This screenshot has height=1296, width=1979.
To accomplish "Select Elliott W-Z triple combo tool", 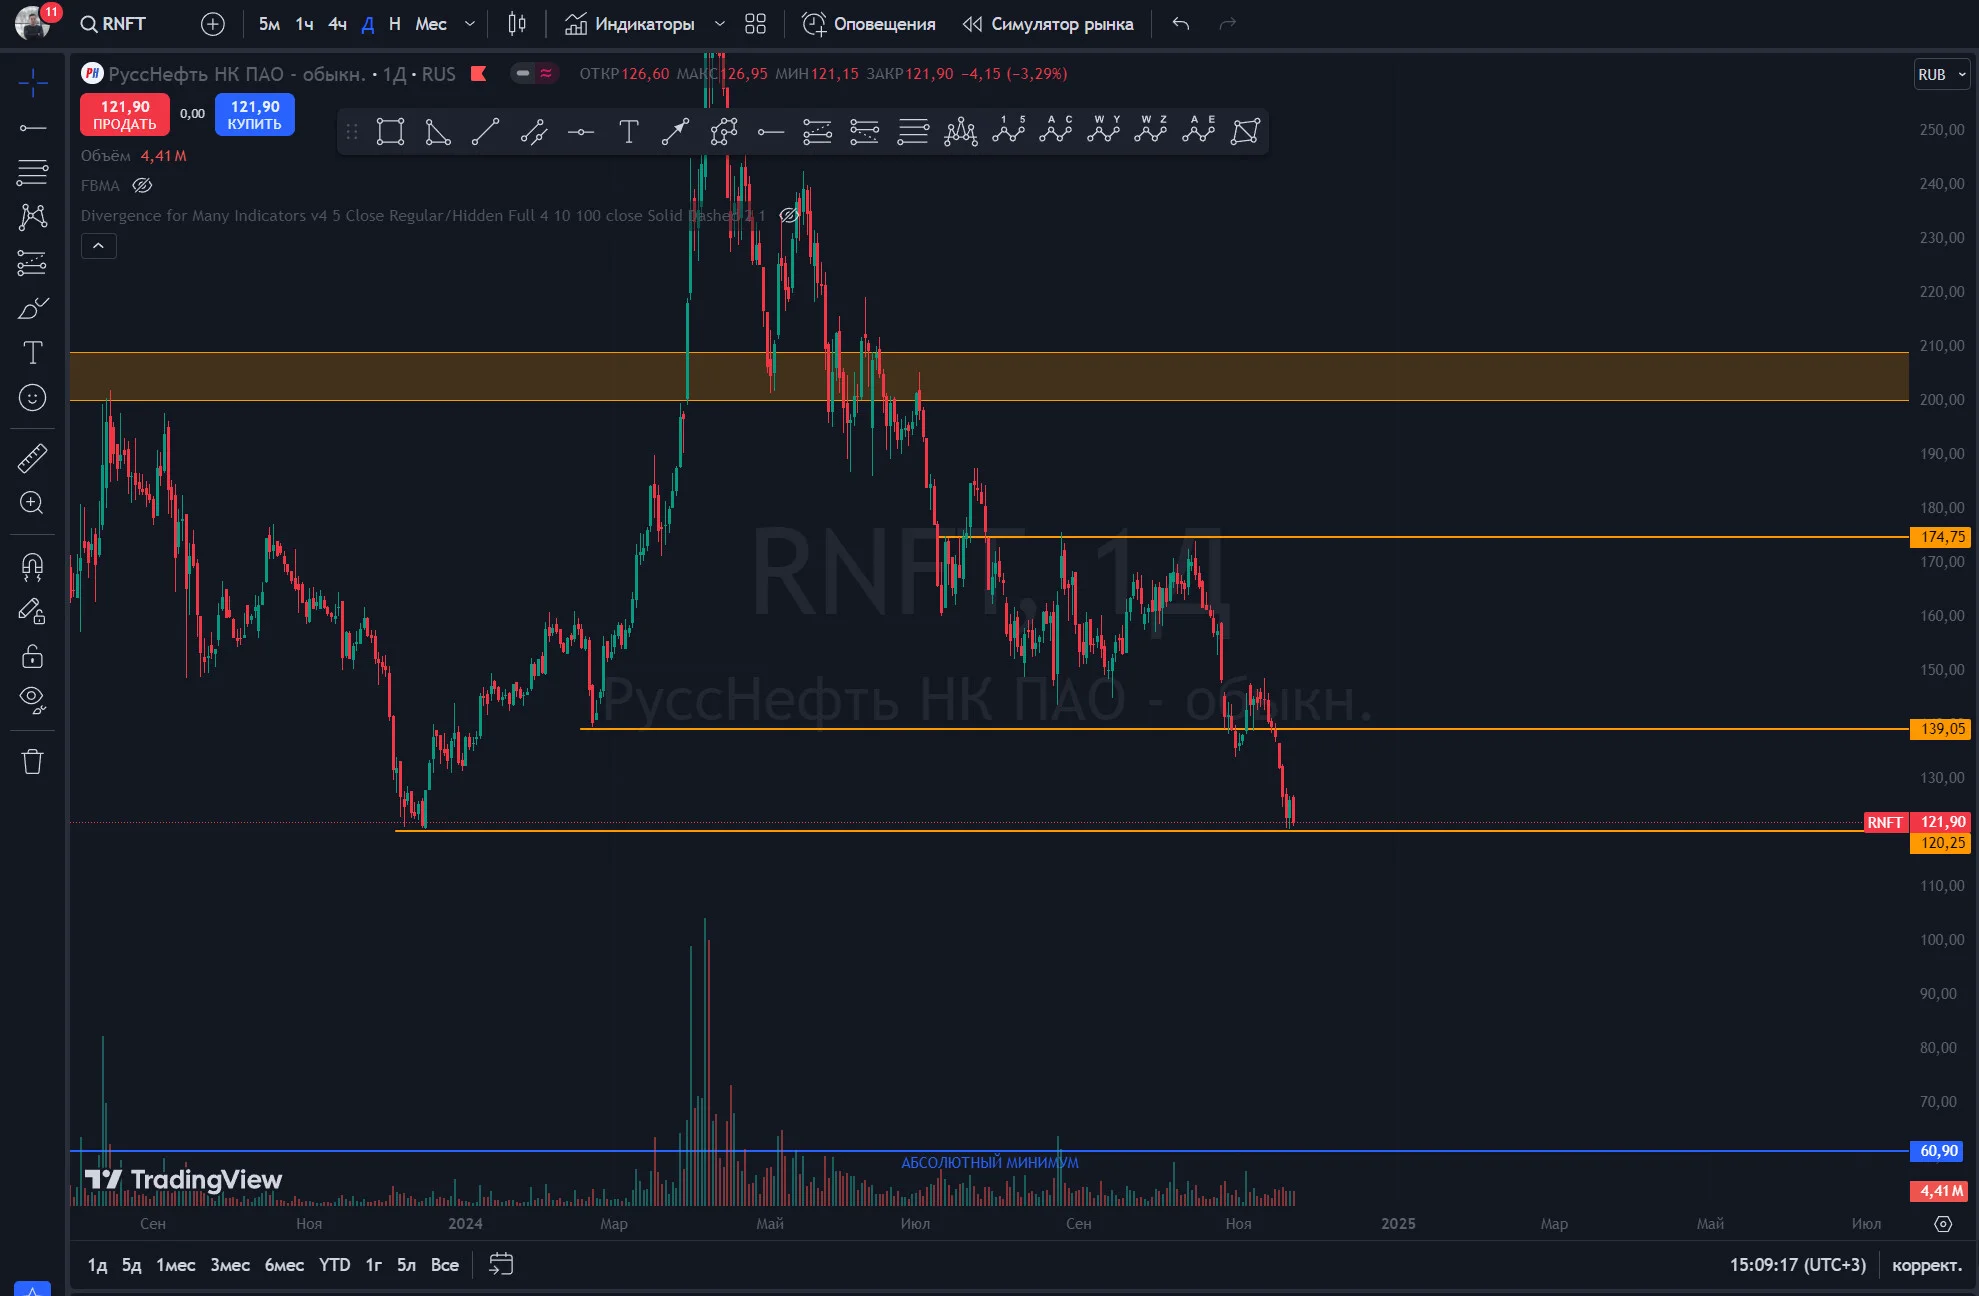I will [1150, 130].
